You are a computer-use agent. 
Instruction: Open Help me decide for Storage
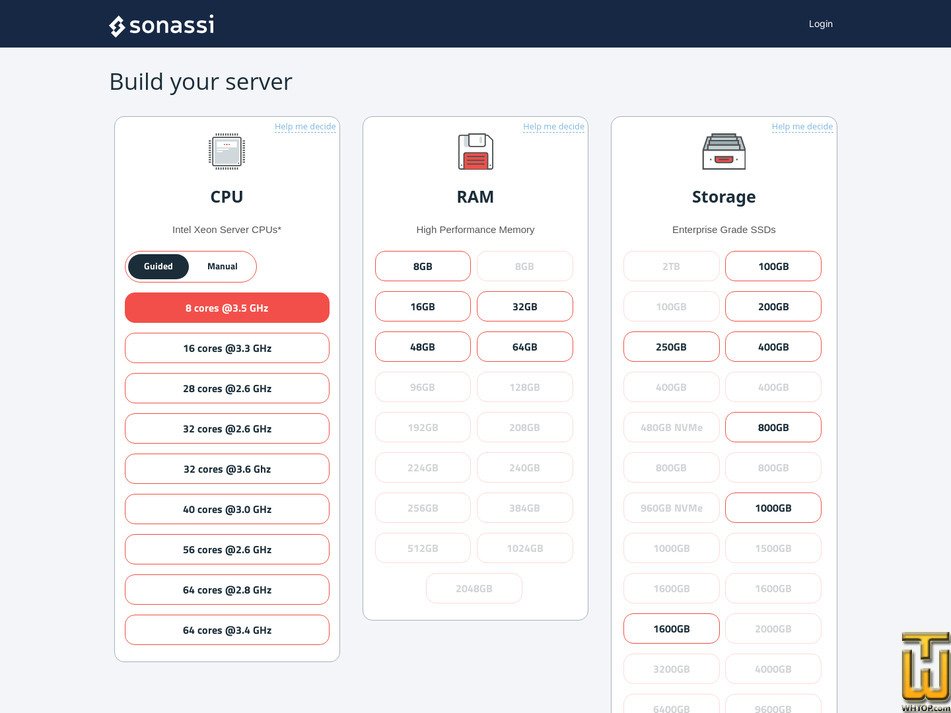tap(802, 127)
